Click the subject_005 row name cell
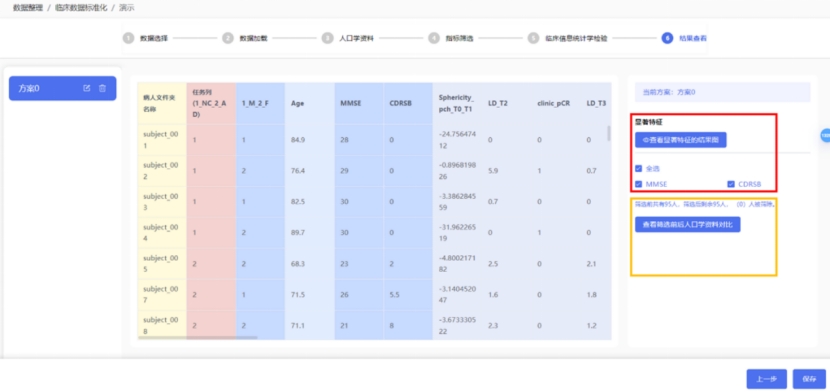The image size is (830, 392). click(161, 263)
